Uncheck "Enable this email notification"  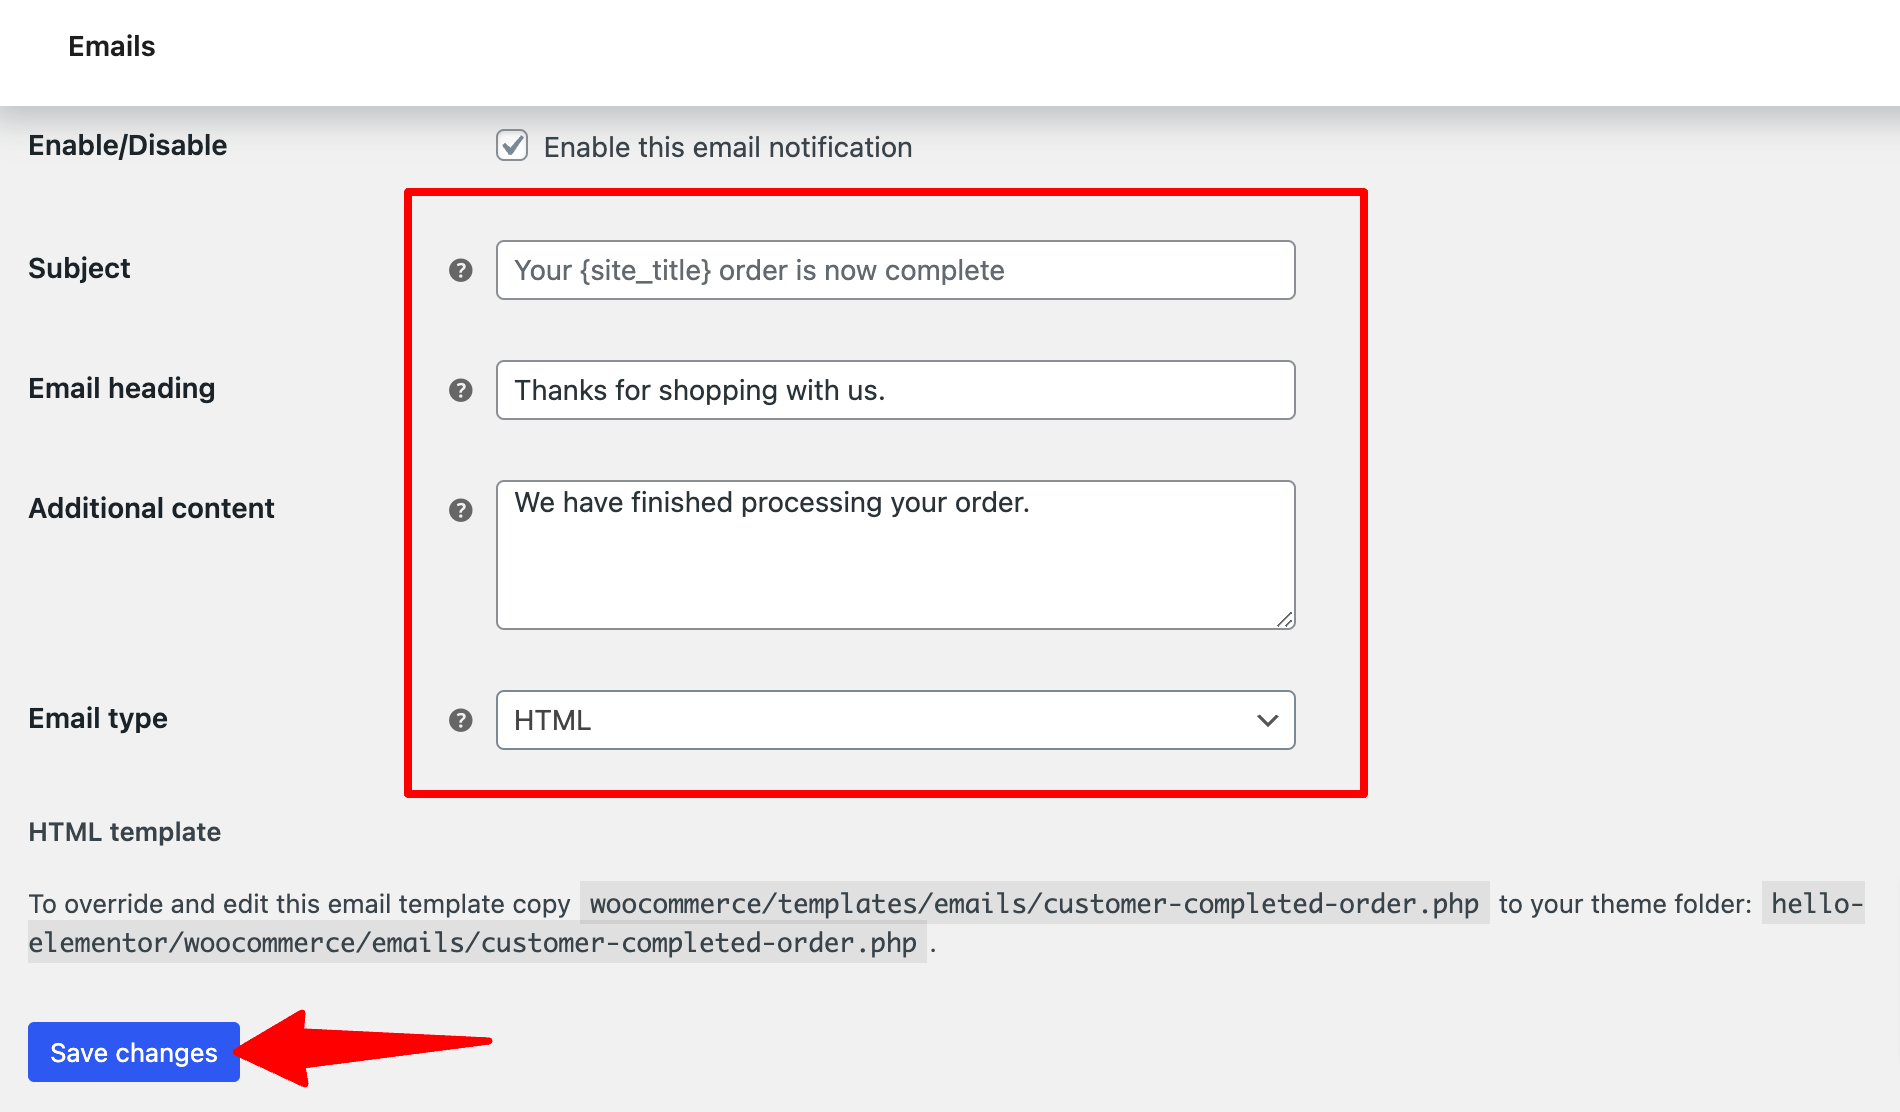511,146
